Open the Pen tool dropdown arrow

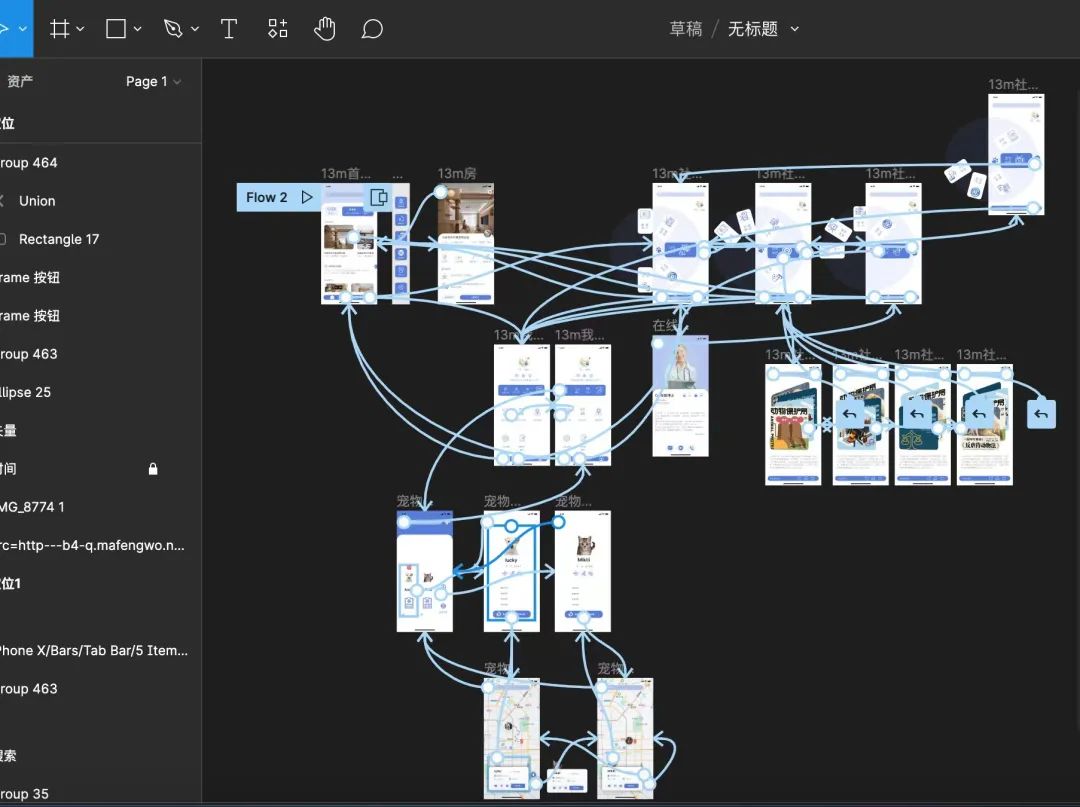pyautogui.click(x=195, y=29)
